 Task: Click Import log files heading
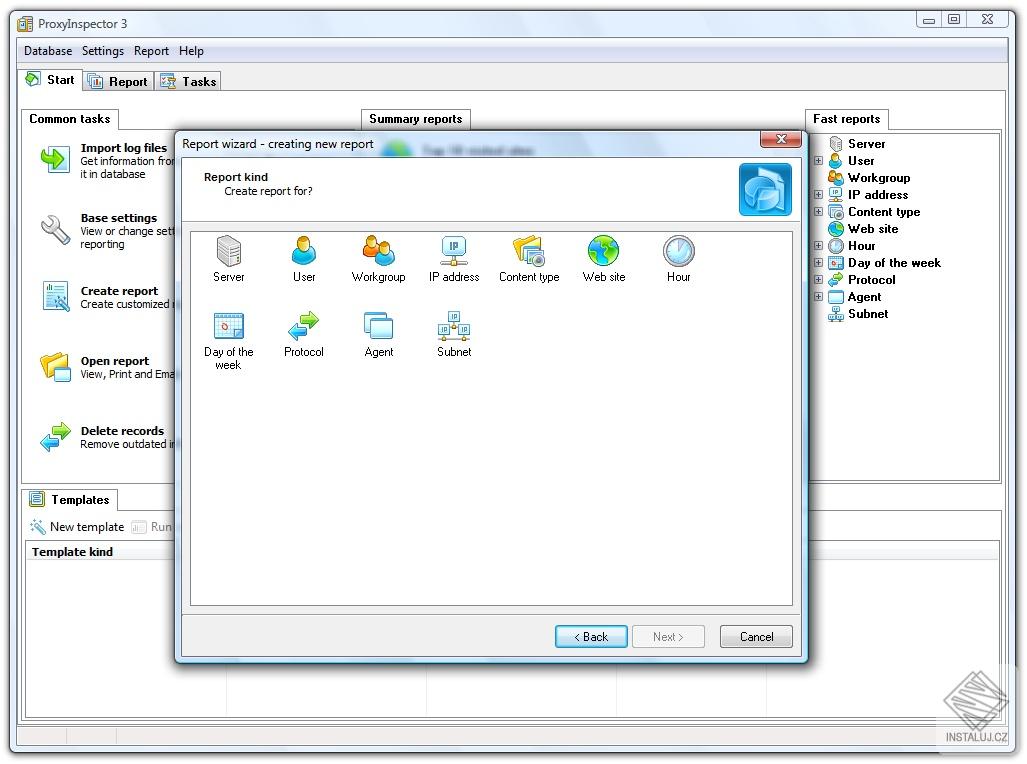124,148
